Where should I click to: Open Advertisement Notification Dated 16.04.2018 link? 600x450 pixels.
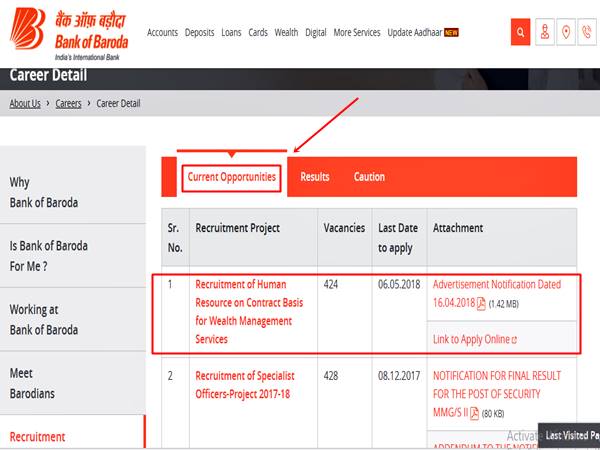[497, 294]
